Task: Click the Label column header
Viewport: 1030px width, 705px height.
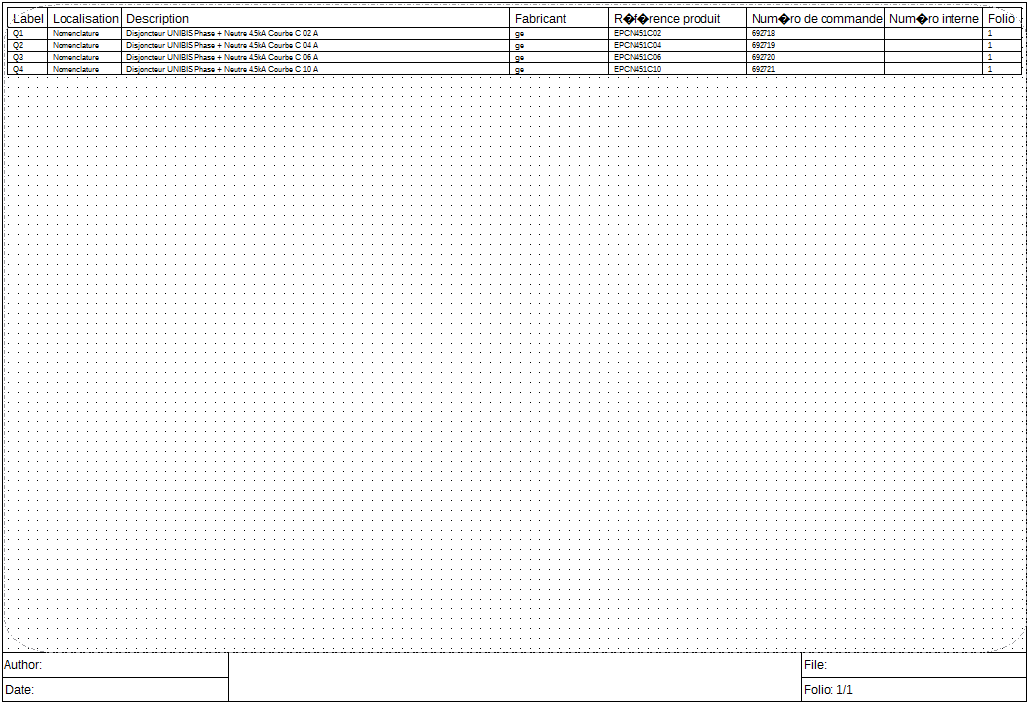Action: pos(28,19)
